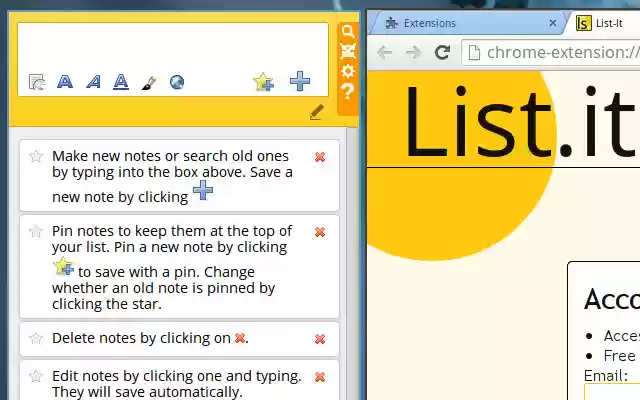Pin the 'Delete notes by clicking on' note star
This screenshot has width=640, height=400.
click(36, 338)
